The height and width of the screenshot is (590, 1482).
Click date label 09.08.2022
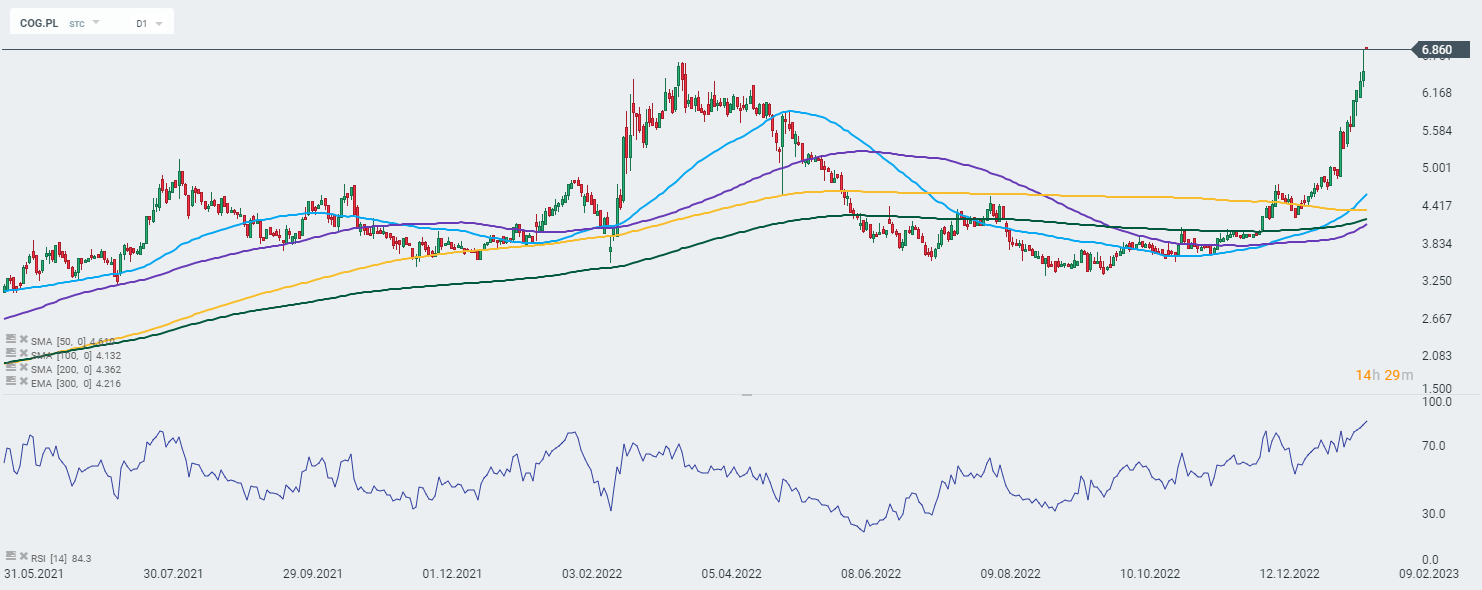tap(1011, 575)
